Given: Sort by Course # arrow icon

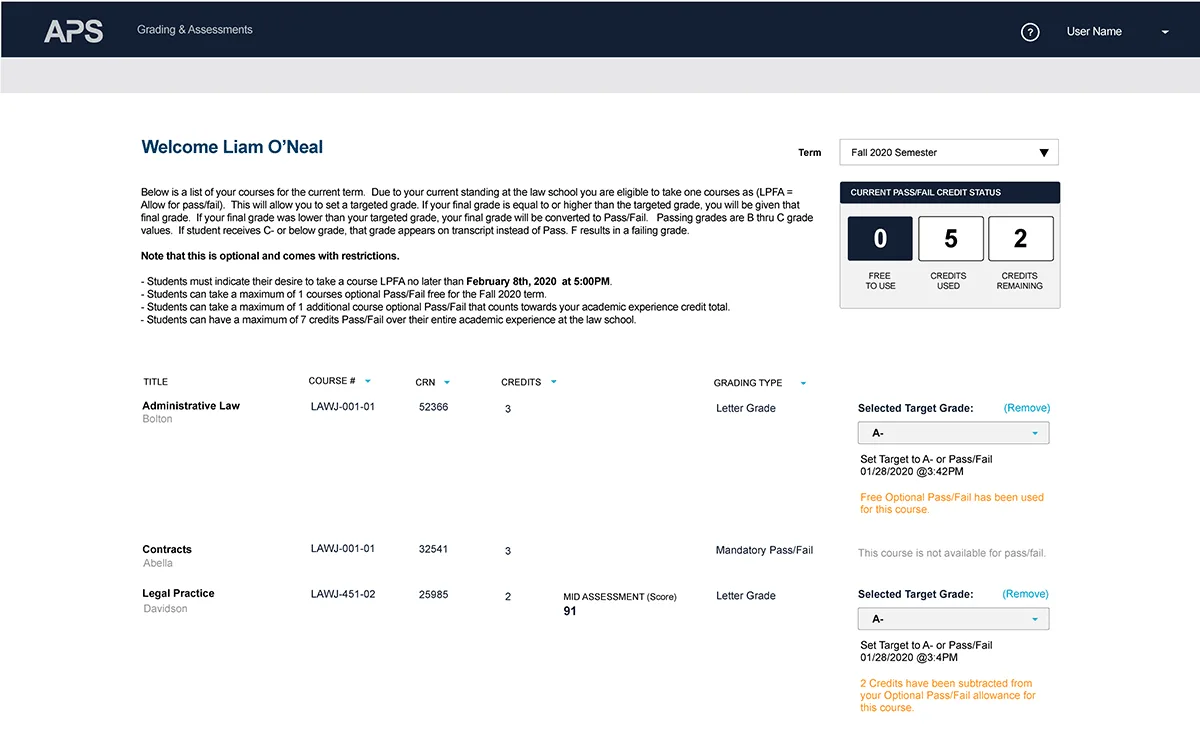Looking at the screenshot, I should (368, 381).
